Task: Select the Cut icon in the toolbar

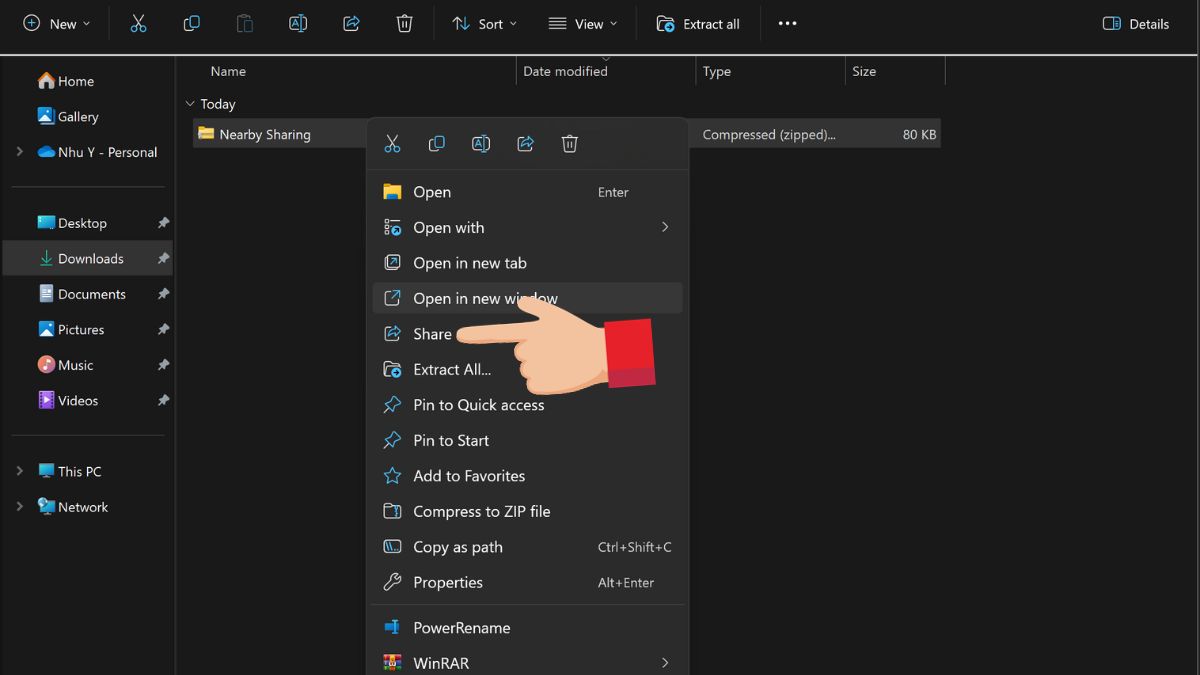Action: coord(138,23)
